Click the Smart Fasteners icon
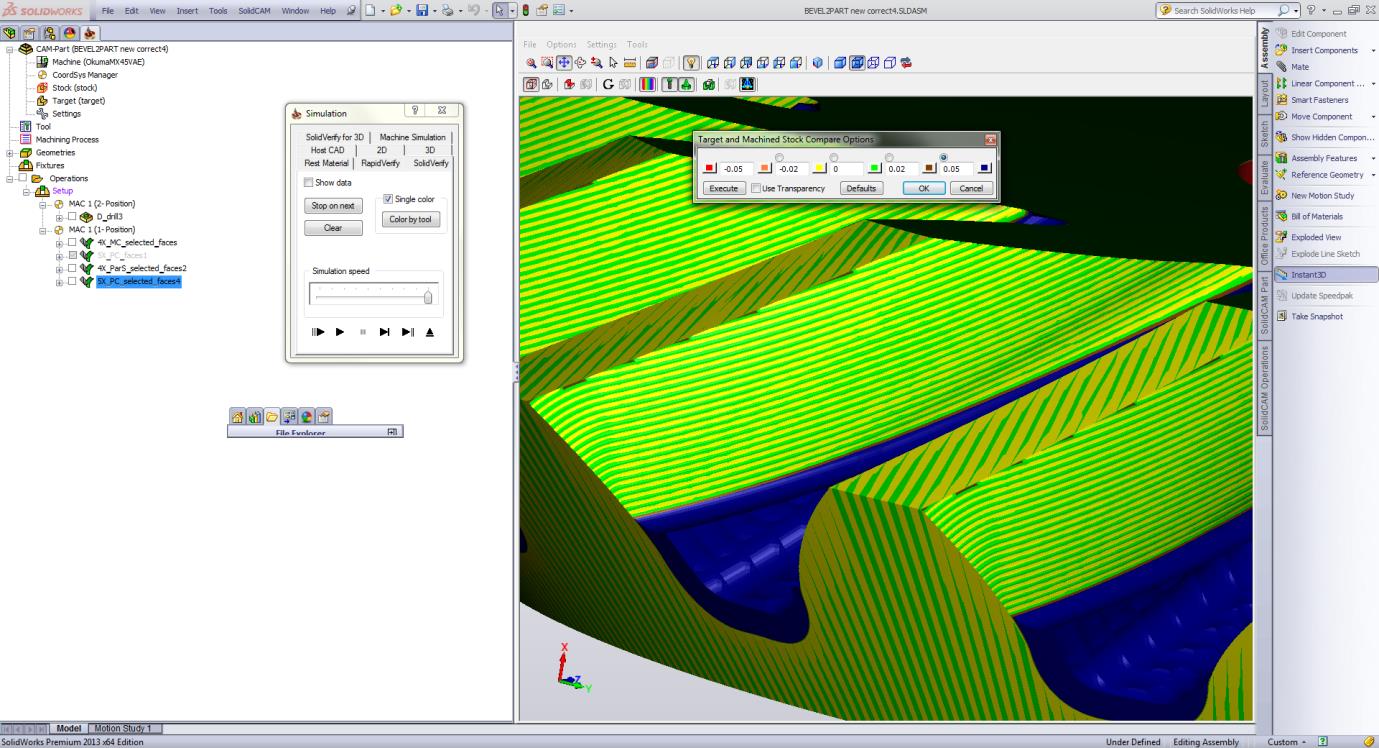Viewport: 1379px width, 748px height. (x=1282, y=100)
